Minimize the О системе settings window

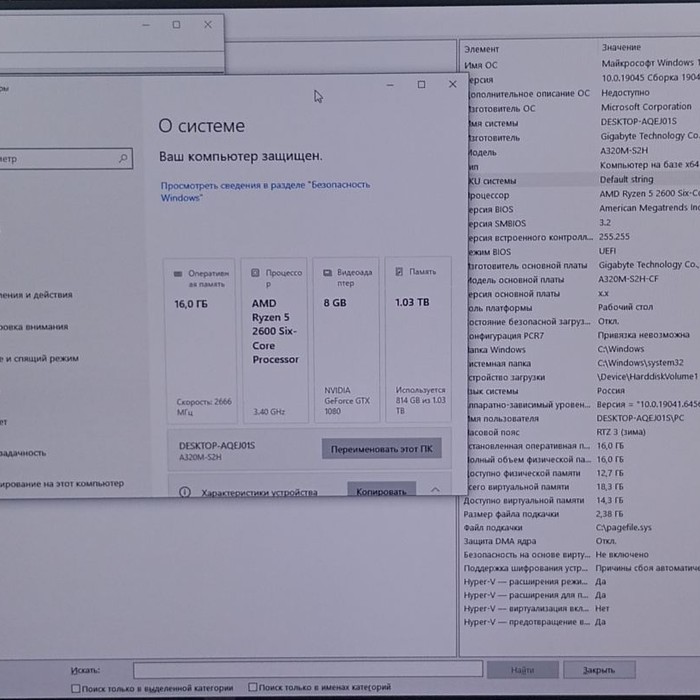390,85
